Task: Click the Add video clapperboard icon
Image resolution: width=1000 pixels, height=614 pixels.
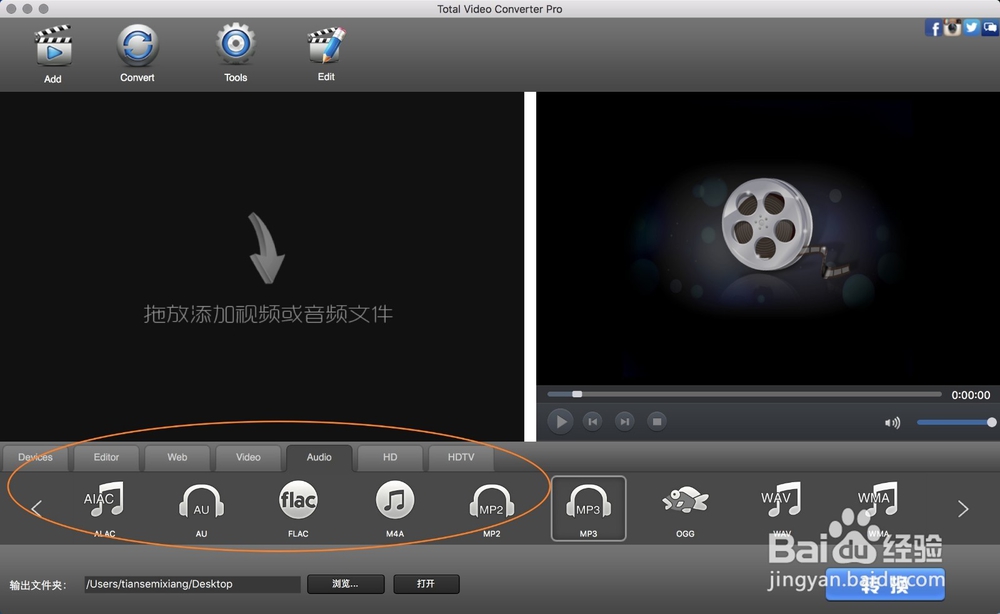Action: (x=53, y=46)
